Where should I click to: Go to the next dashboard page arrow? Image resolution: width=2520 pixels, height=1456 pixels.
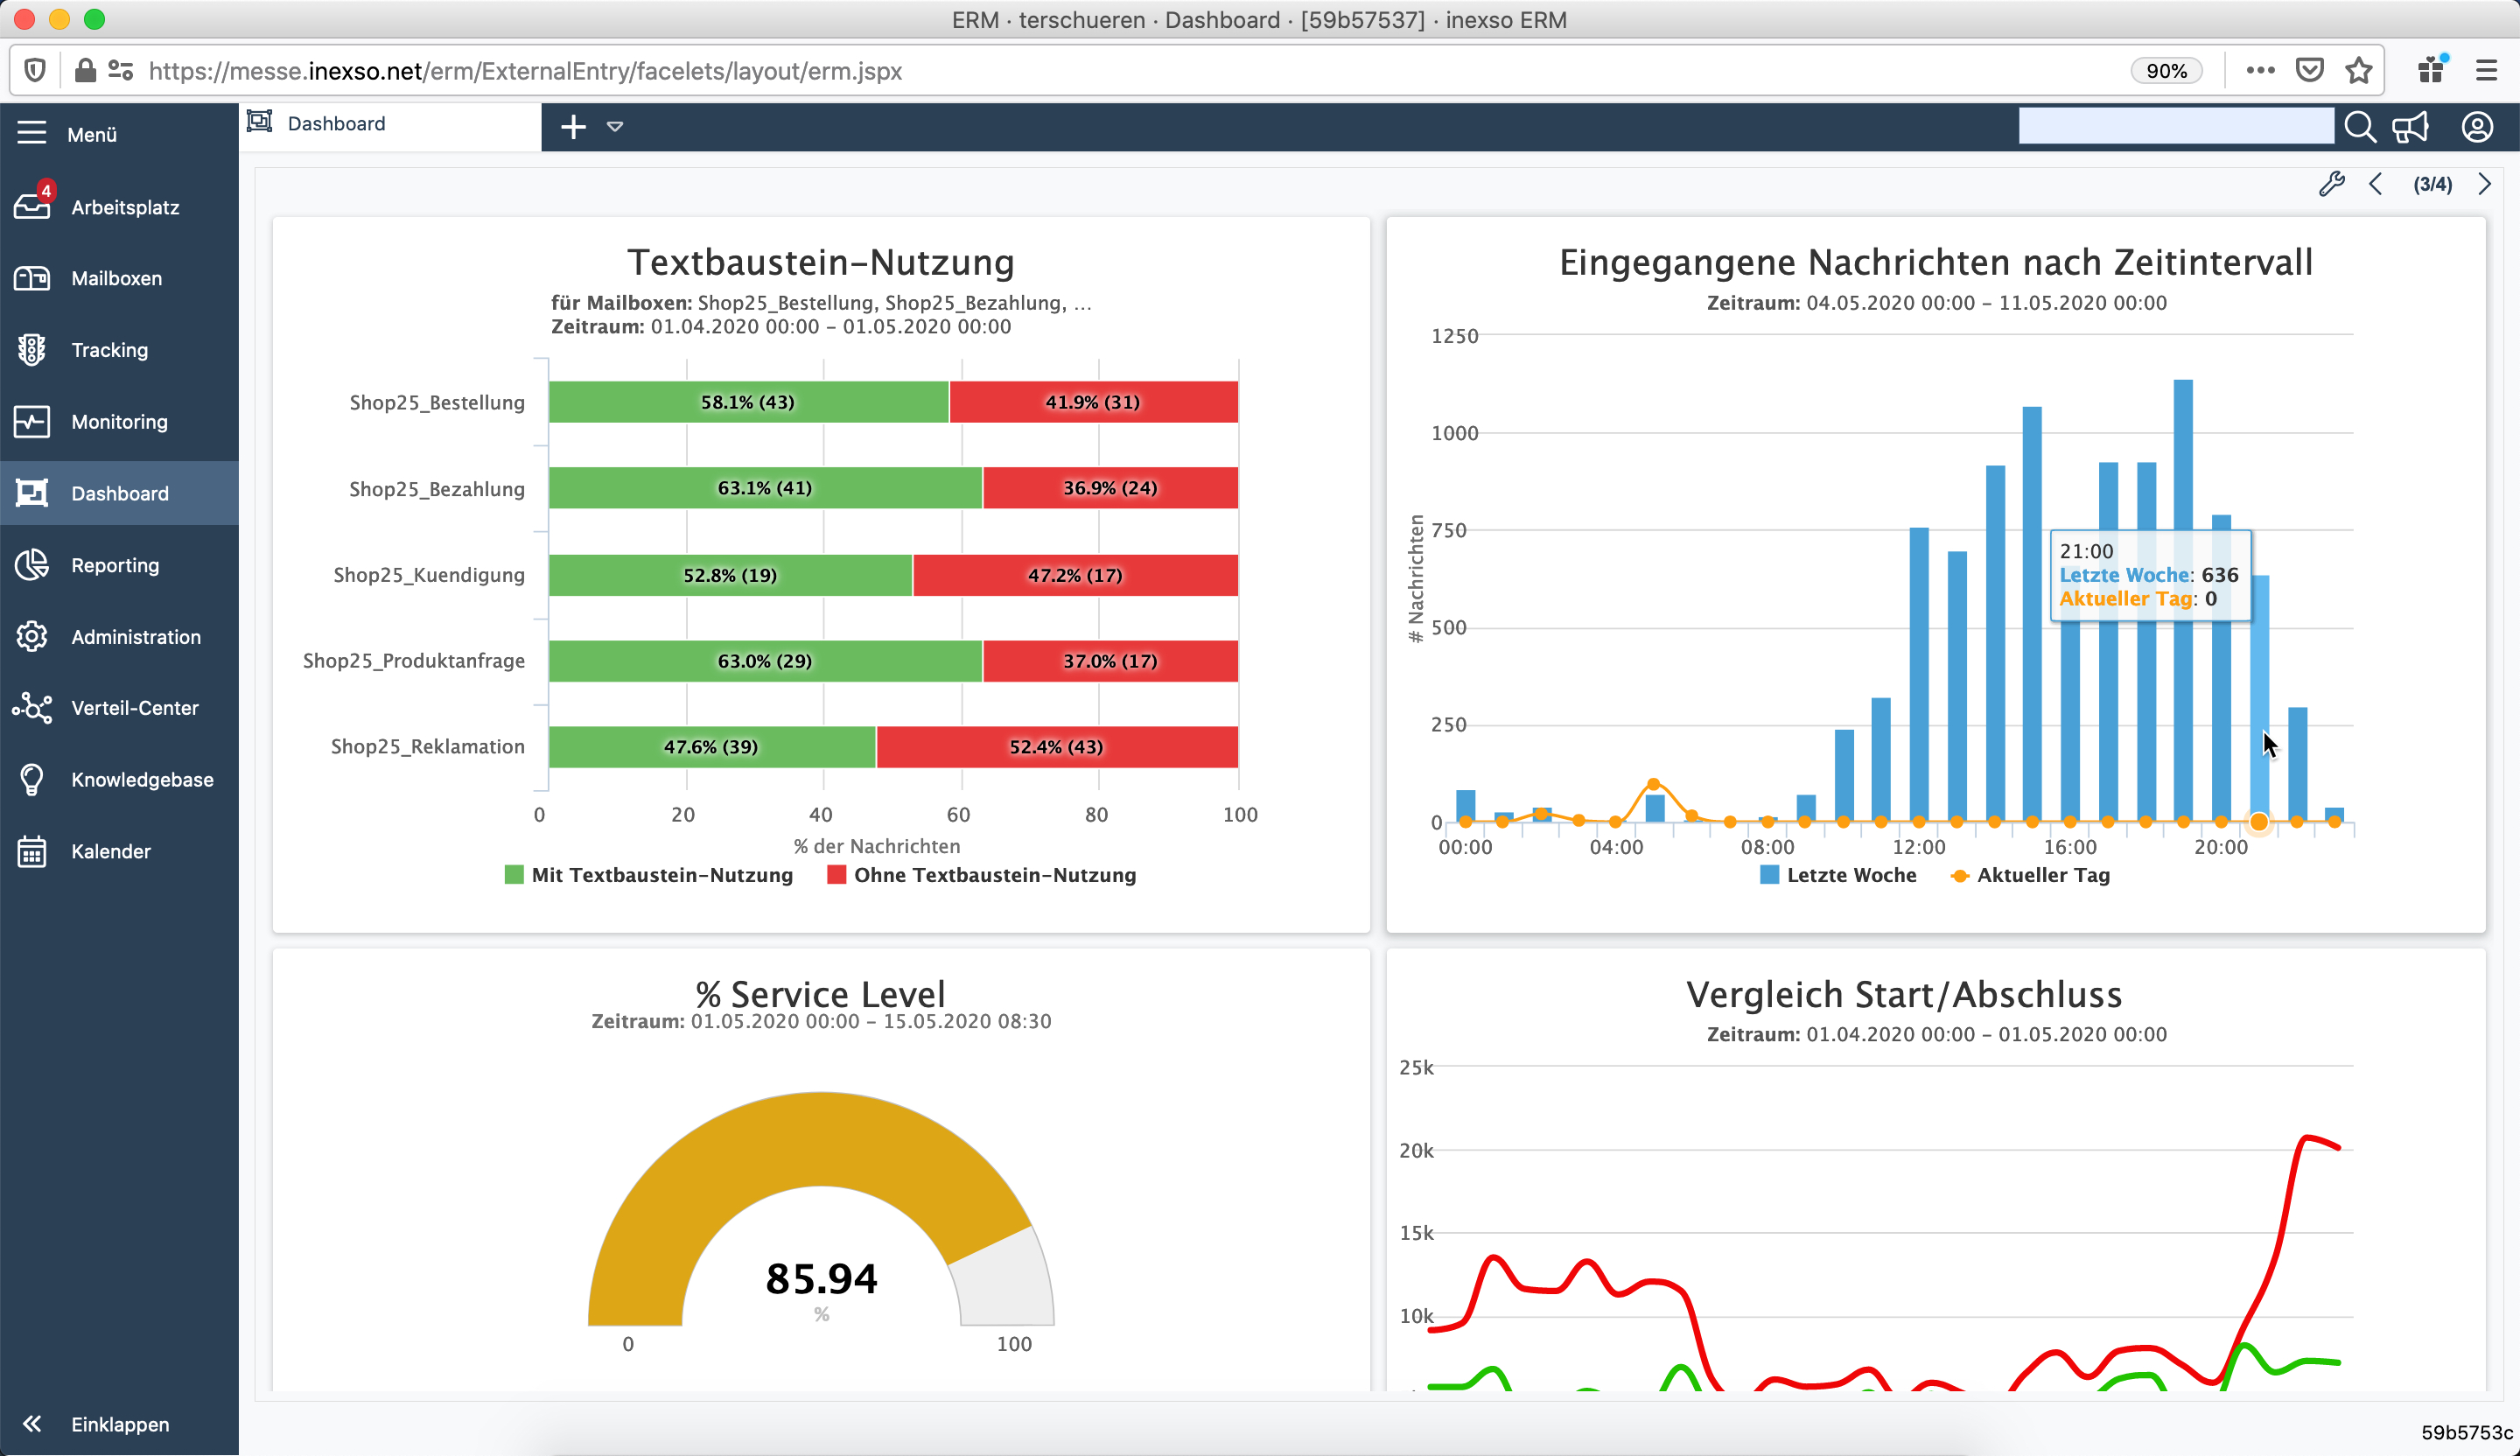pyautogui.click(x=2487, y=184)
